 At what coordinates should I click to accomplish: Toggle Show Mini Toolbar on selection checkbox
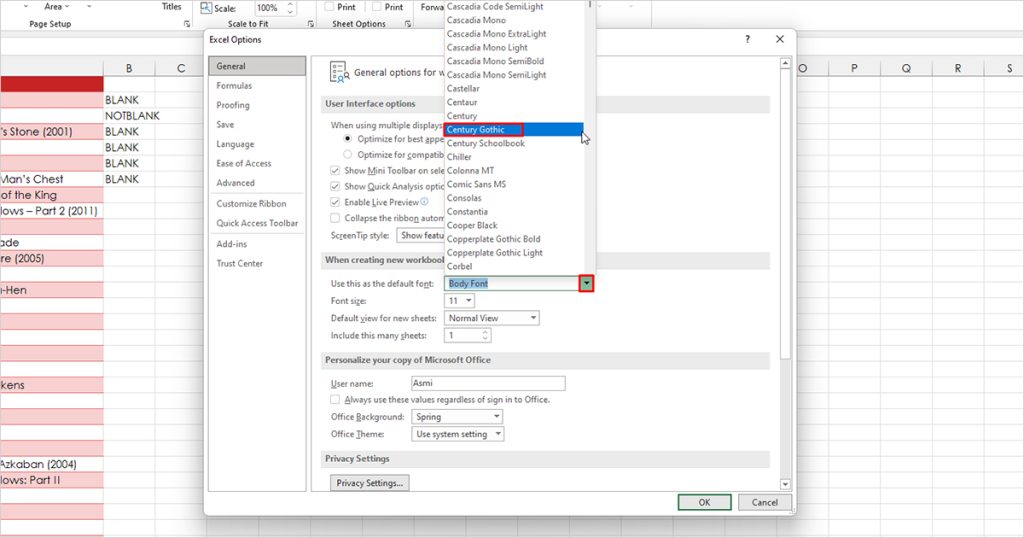(x=335, y=170)
